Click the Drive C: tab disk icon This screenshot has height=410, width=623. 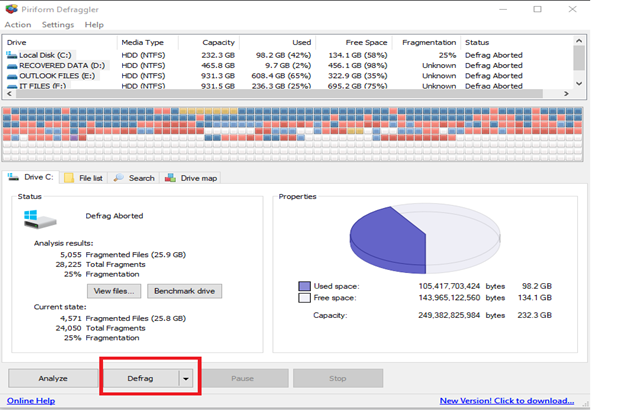[14, 177]
